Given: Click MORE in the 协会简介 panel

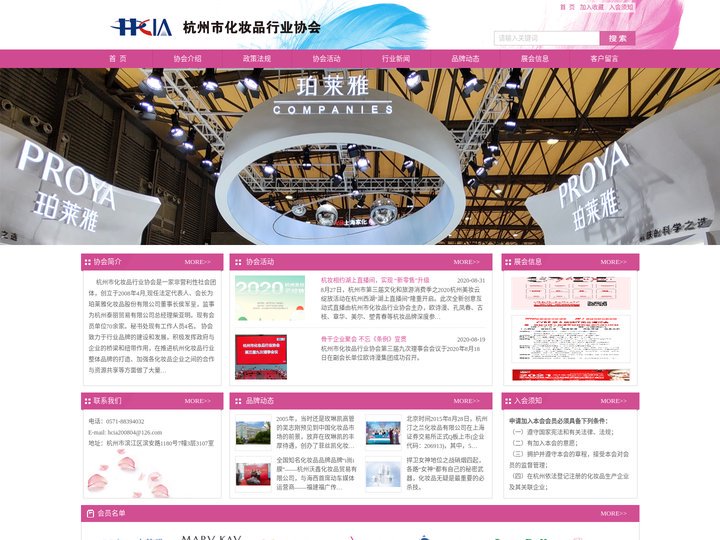Looking at the screenshot, I should point(197,262).
